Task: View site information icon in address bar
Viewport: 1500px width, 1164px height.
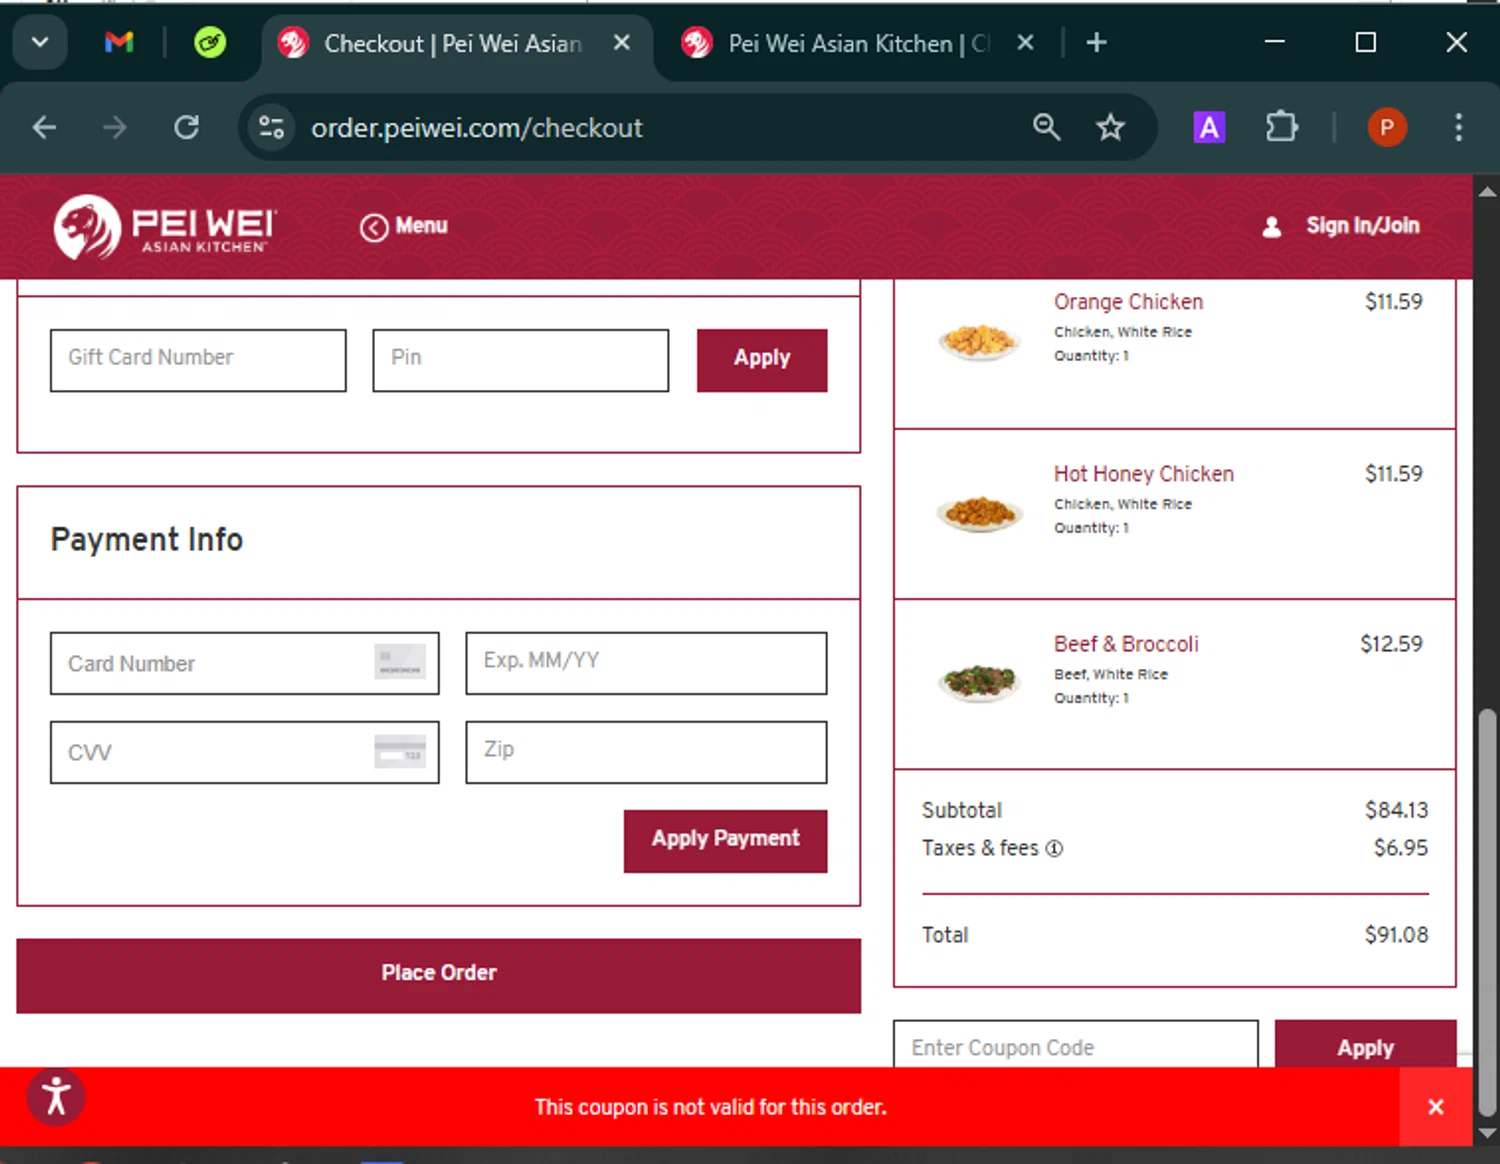Action: coord(272,128)
